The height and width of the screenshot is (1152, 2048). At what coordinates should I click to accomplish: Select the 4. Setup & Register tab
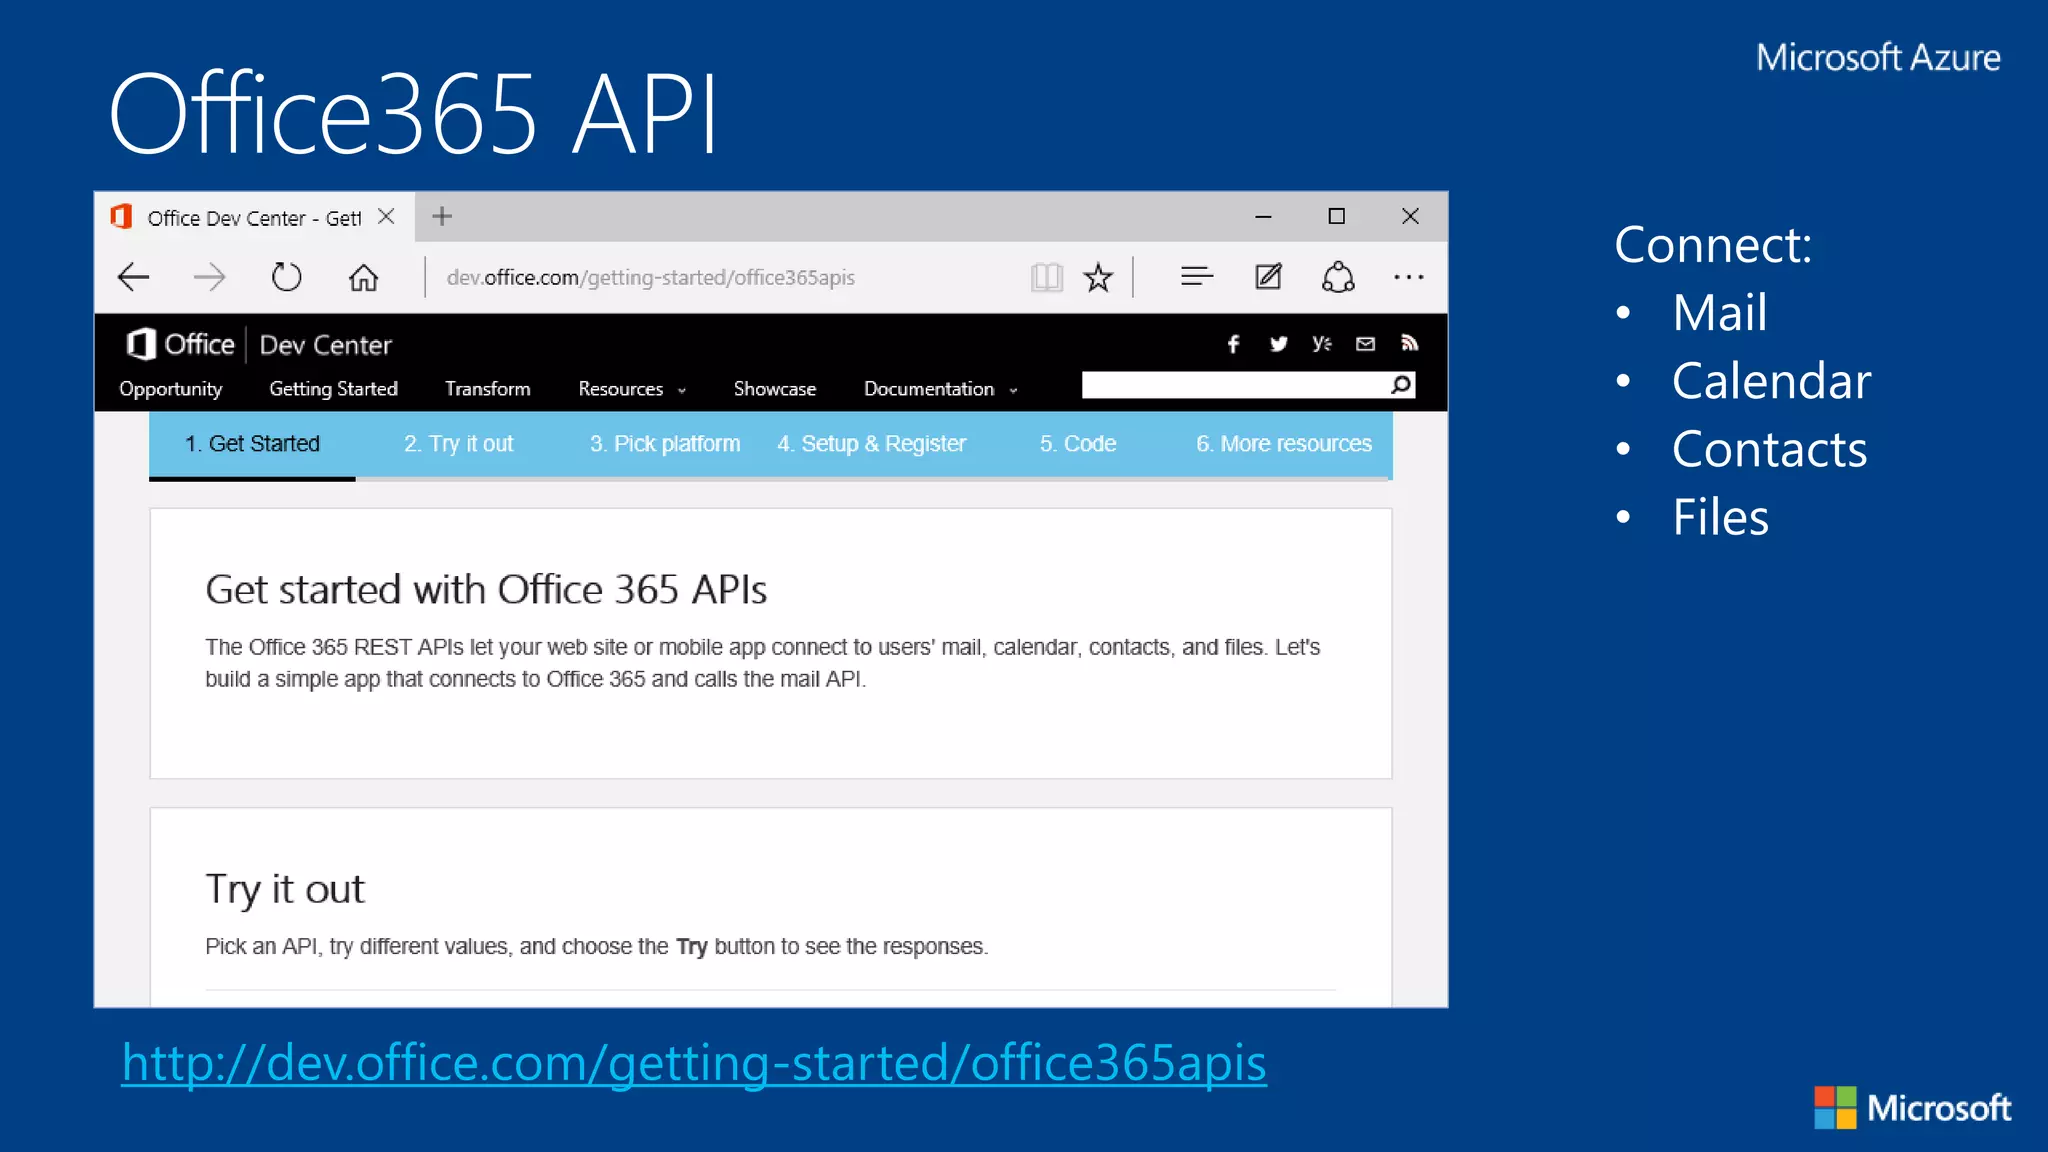pos(871,443)
